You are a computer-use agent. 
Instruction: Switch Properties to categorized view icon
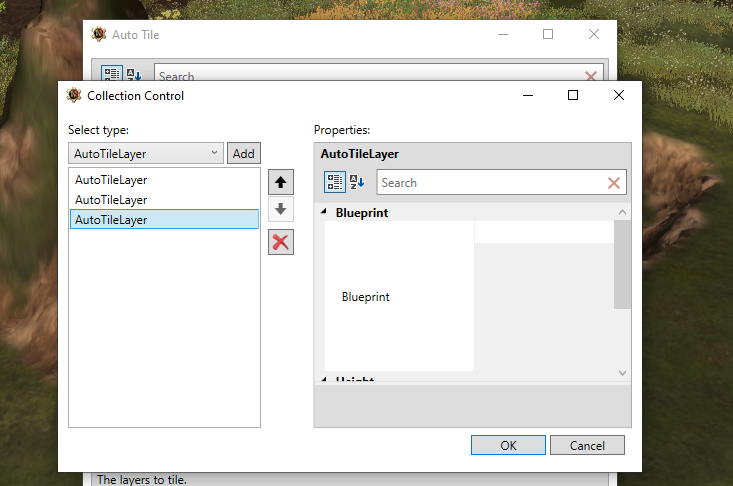tap(335, 182)
